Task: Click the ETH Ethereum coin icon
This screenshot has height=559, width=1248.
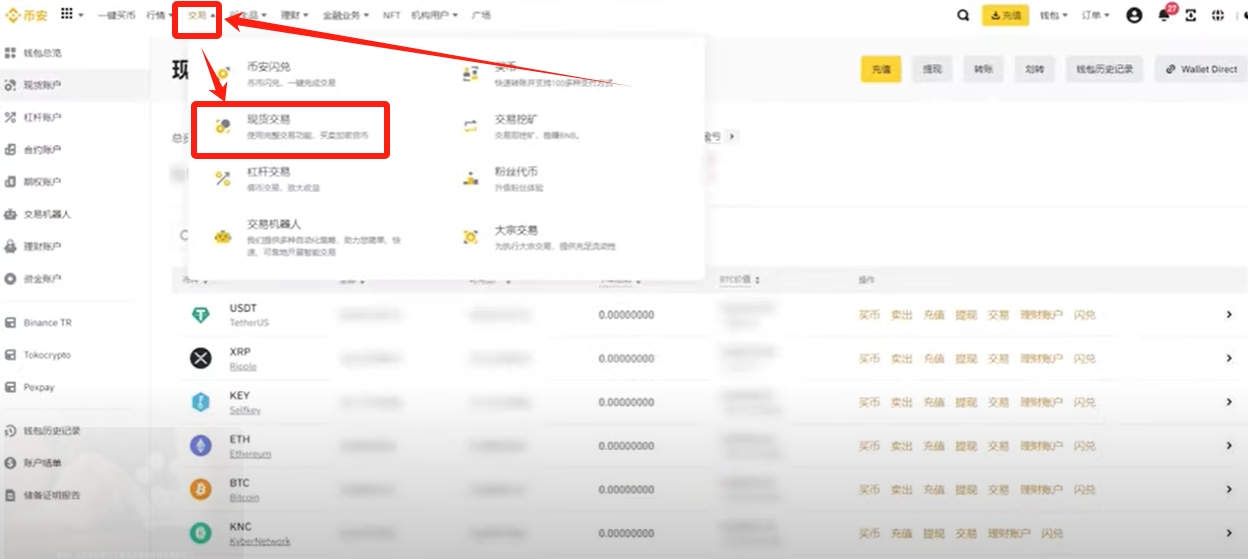Action: (201, 445)
